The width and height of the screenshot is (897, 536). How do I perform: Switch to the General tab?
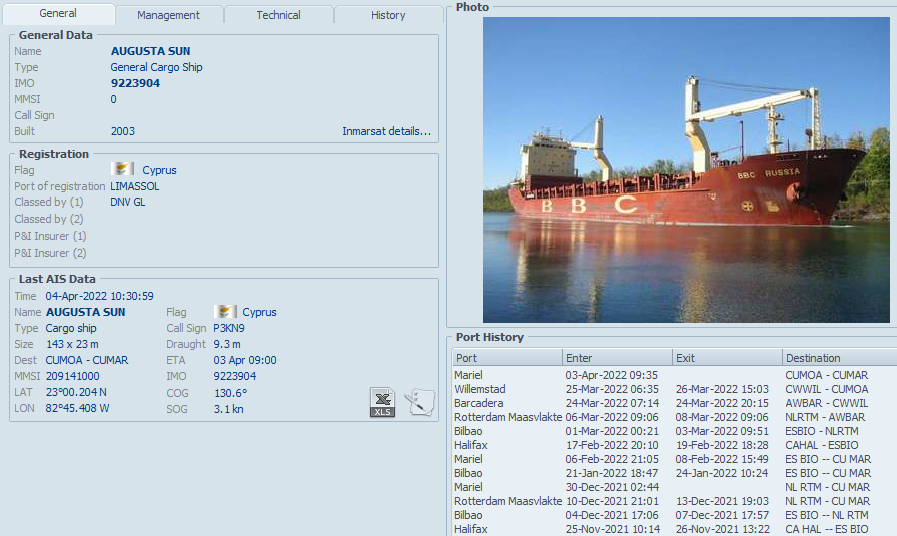click(x=58, y=14)
